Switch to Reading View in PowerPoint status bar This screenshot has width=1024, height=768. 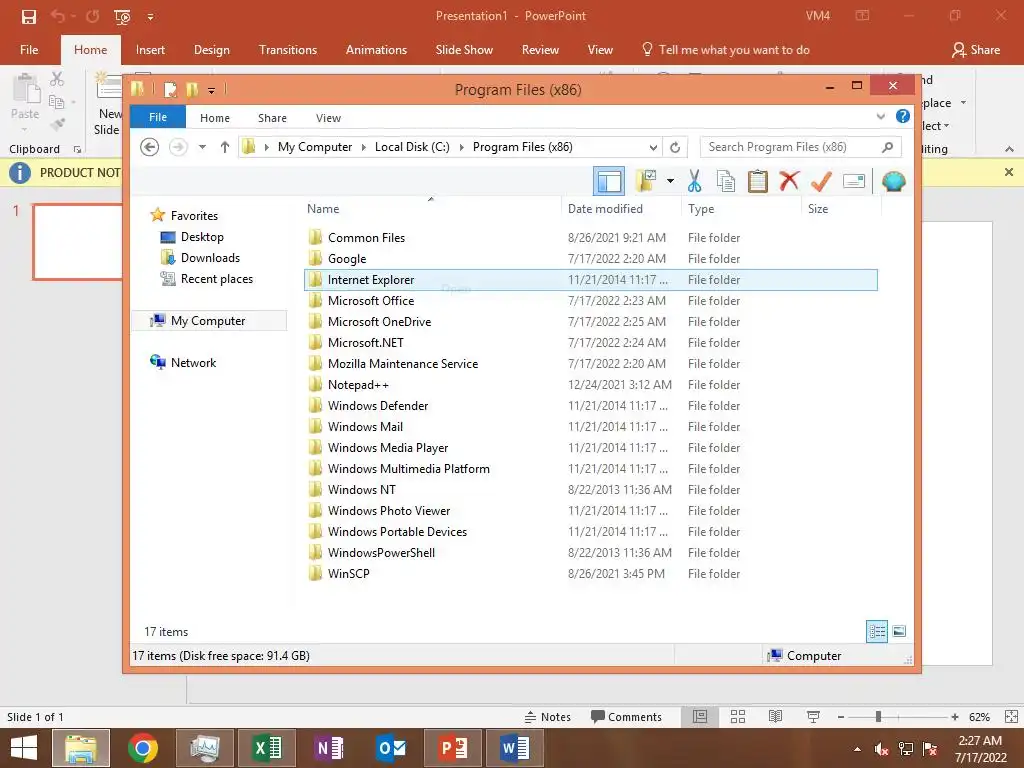775,716
